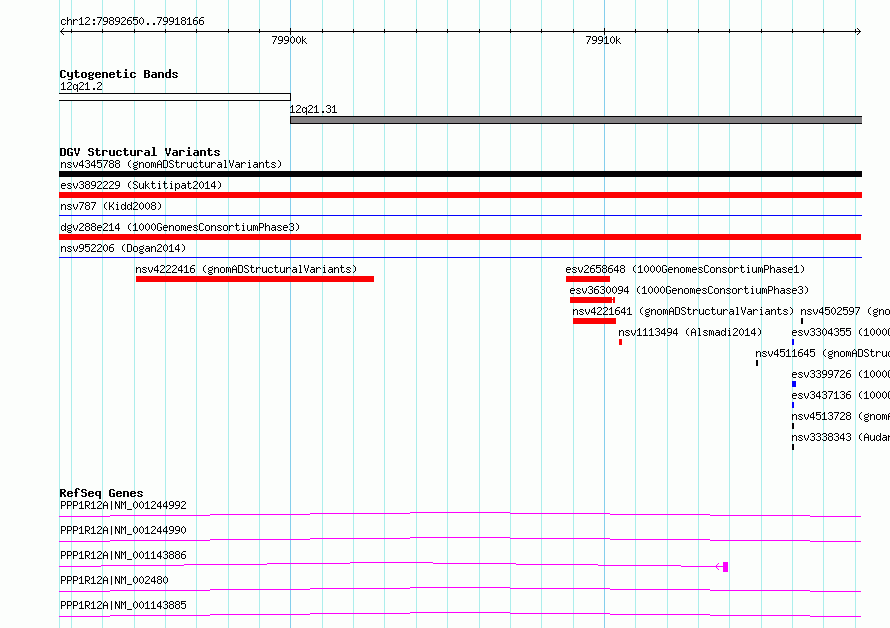Click the nsv4502597 variant label
890x628 pixels.
tap(845, 311)
